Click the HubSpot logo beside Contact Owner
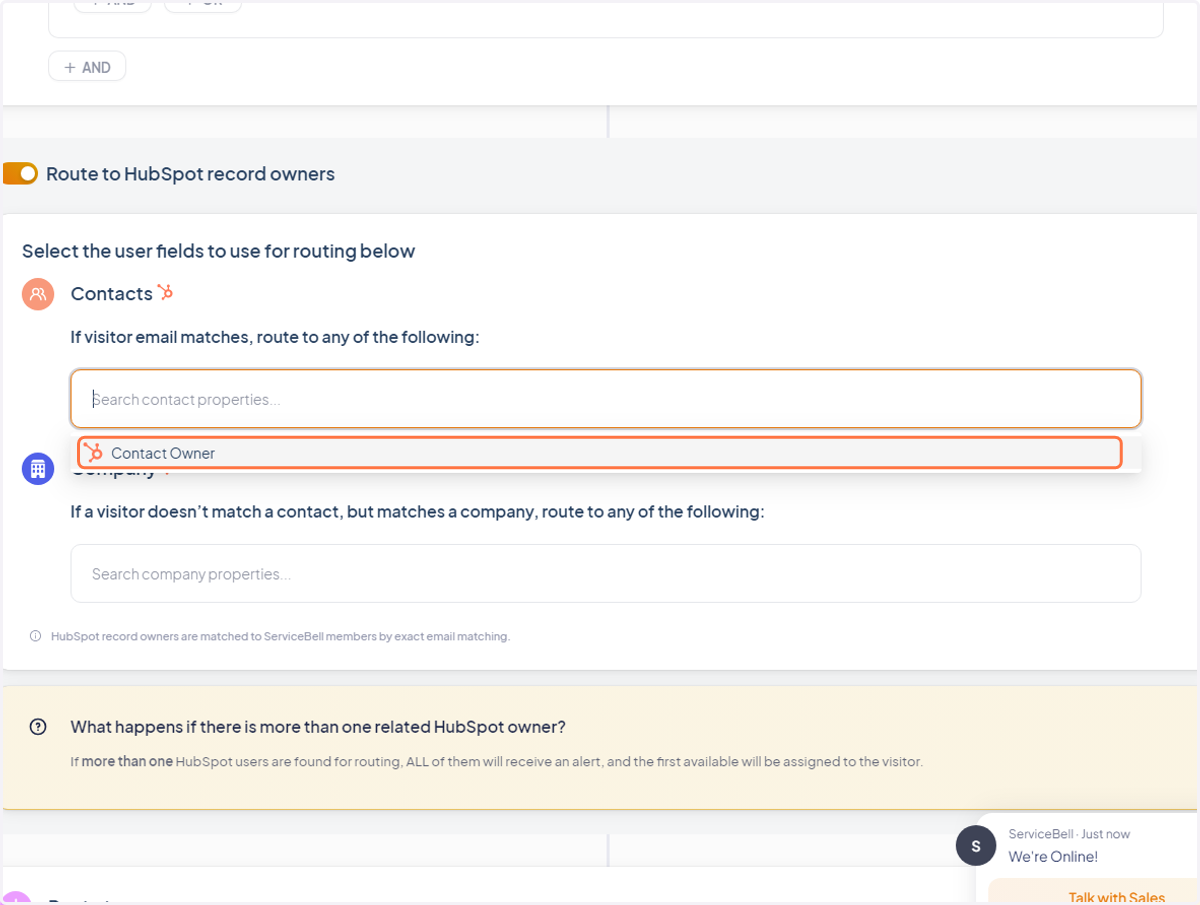 [93, 453]
